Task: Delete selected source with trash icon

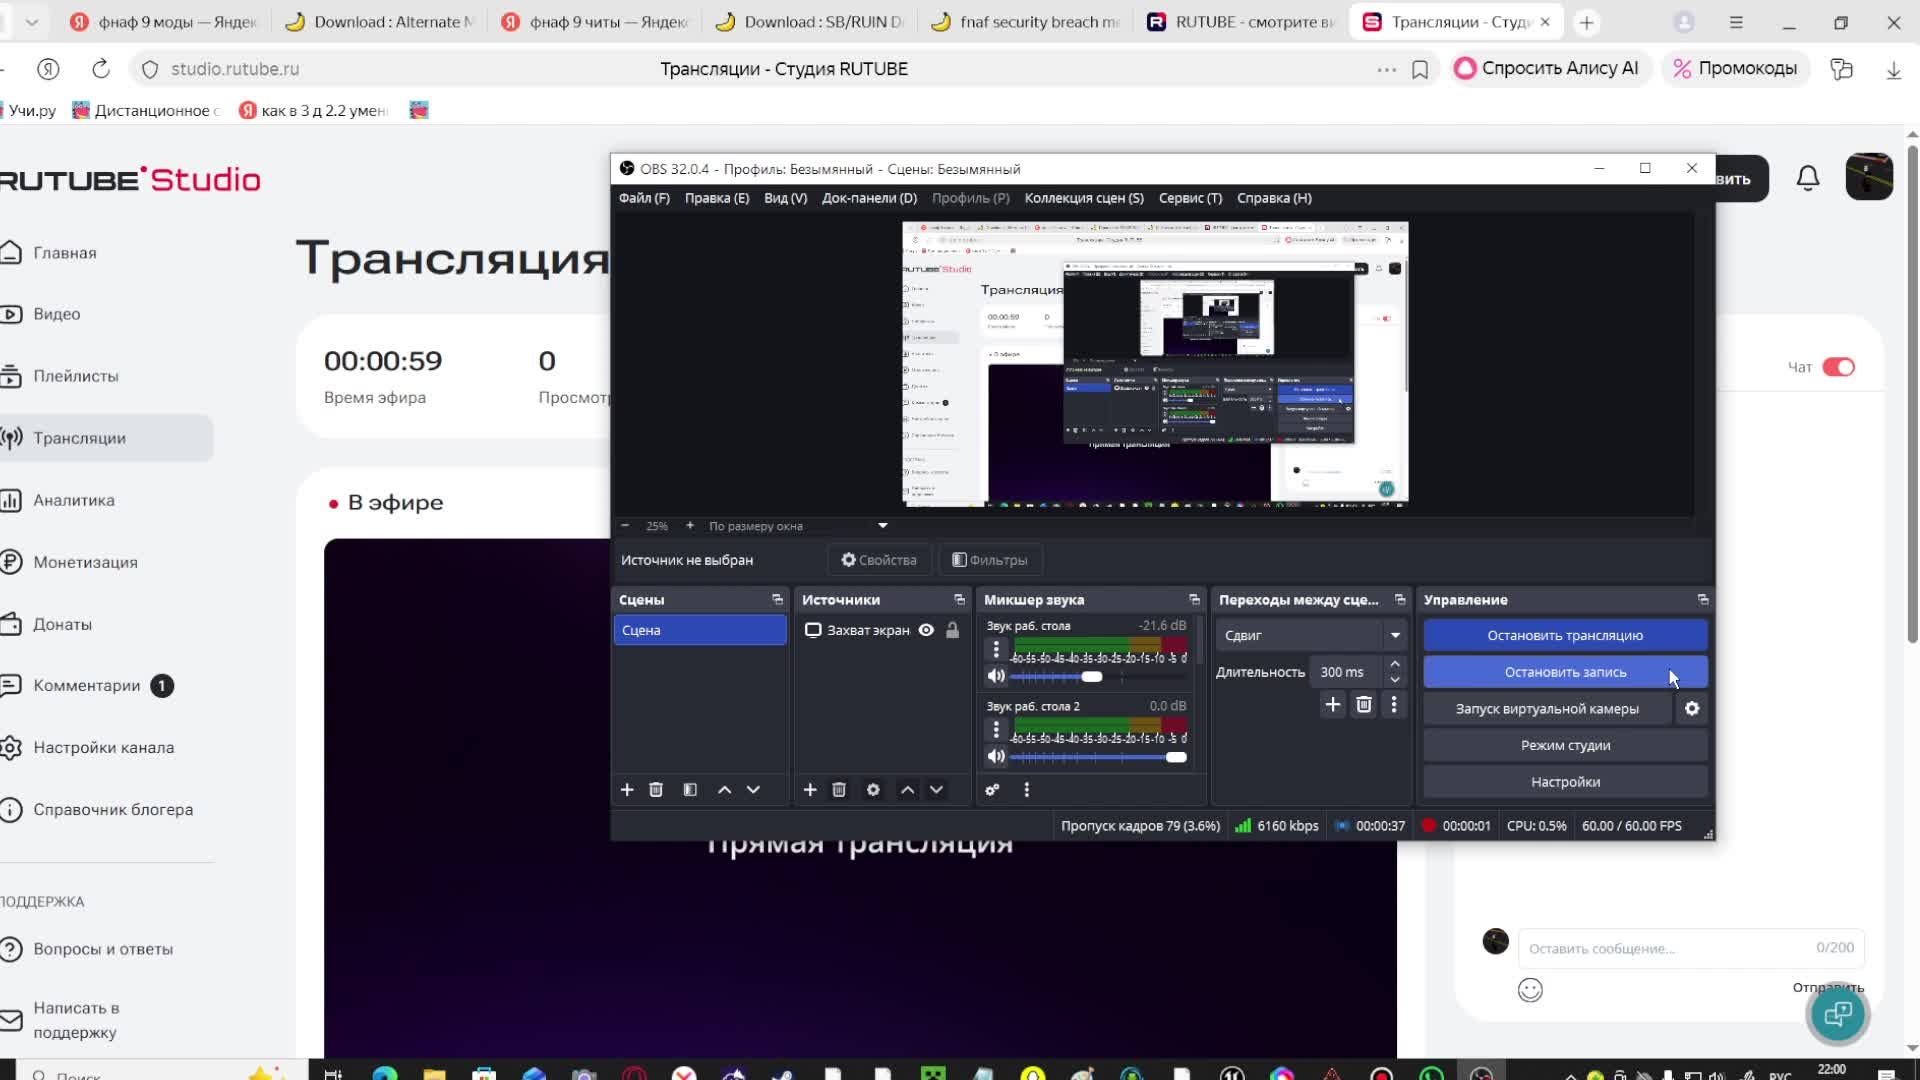Action: [839, 790]
